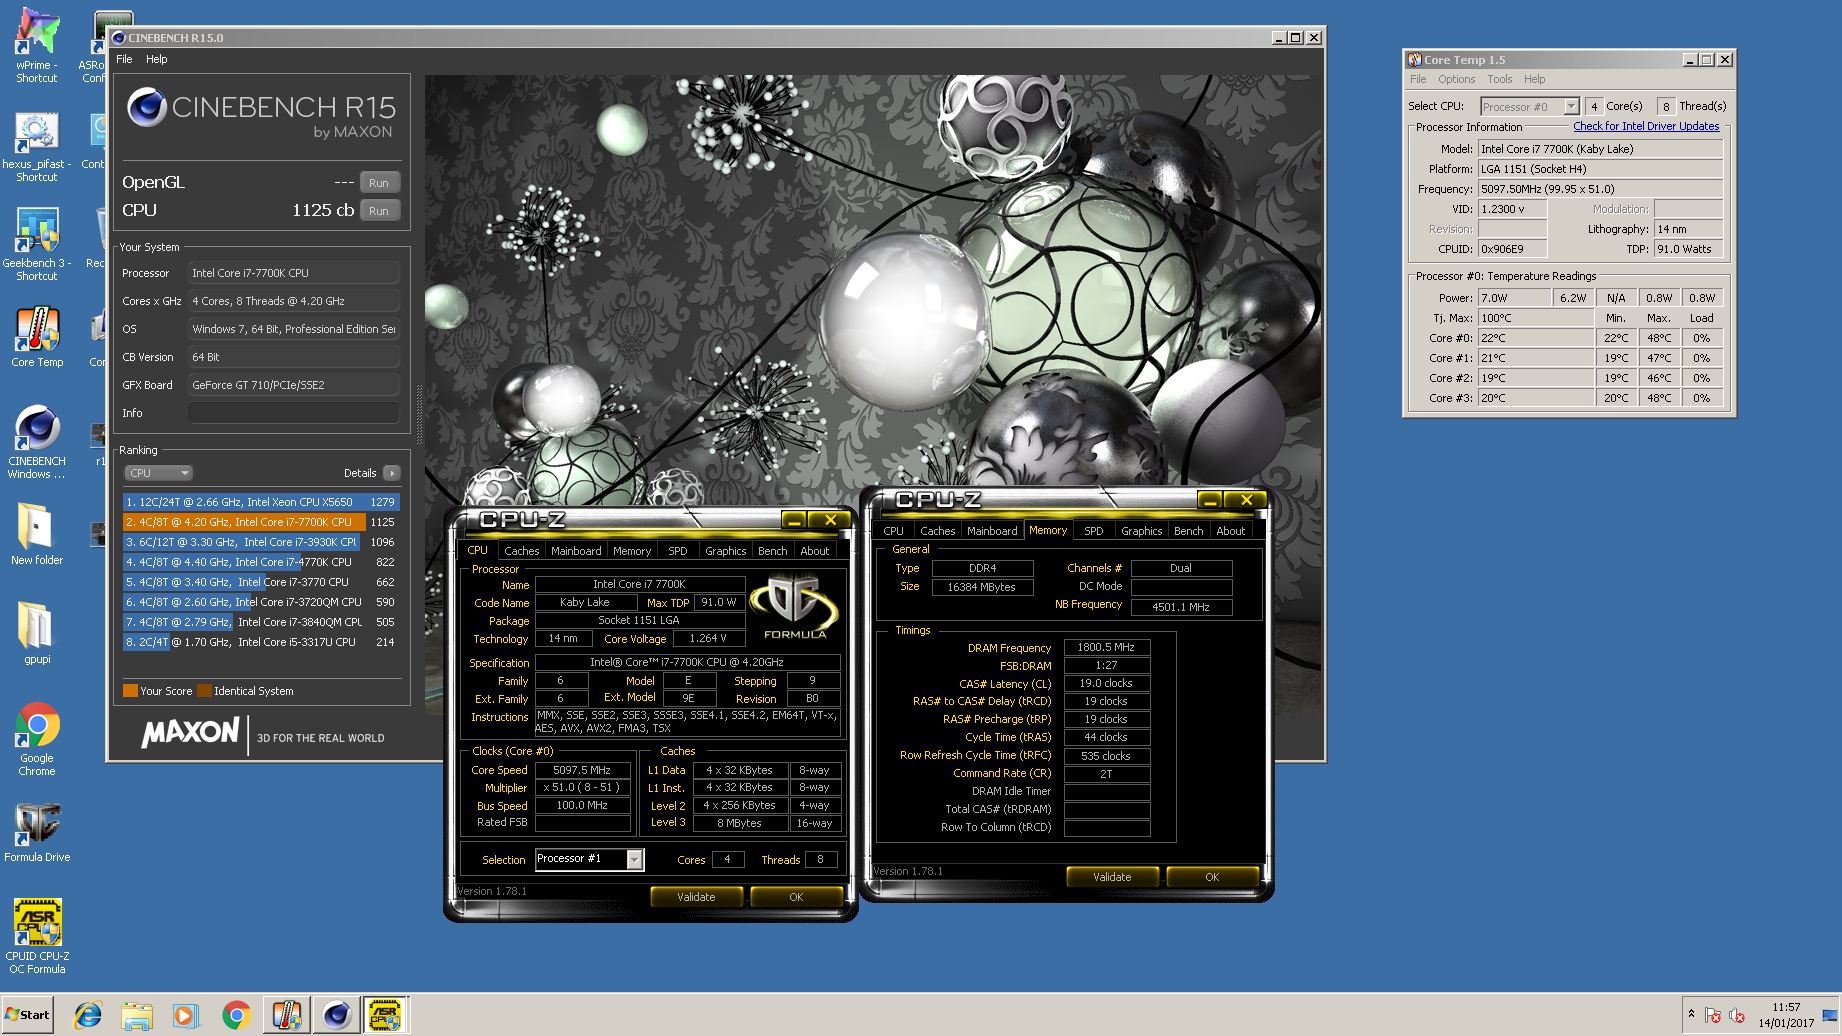
Task: Click Validate in left CPU-Z window
Action: point(696,897)
